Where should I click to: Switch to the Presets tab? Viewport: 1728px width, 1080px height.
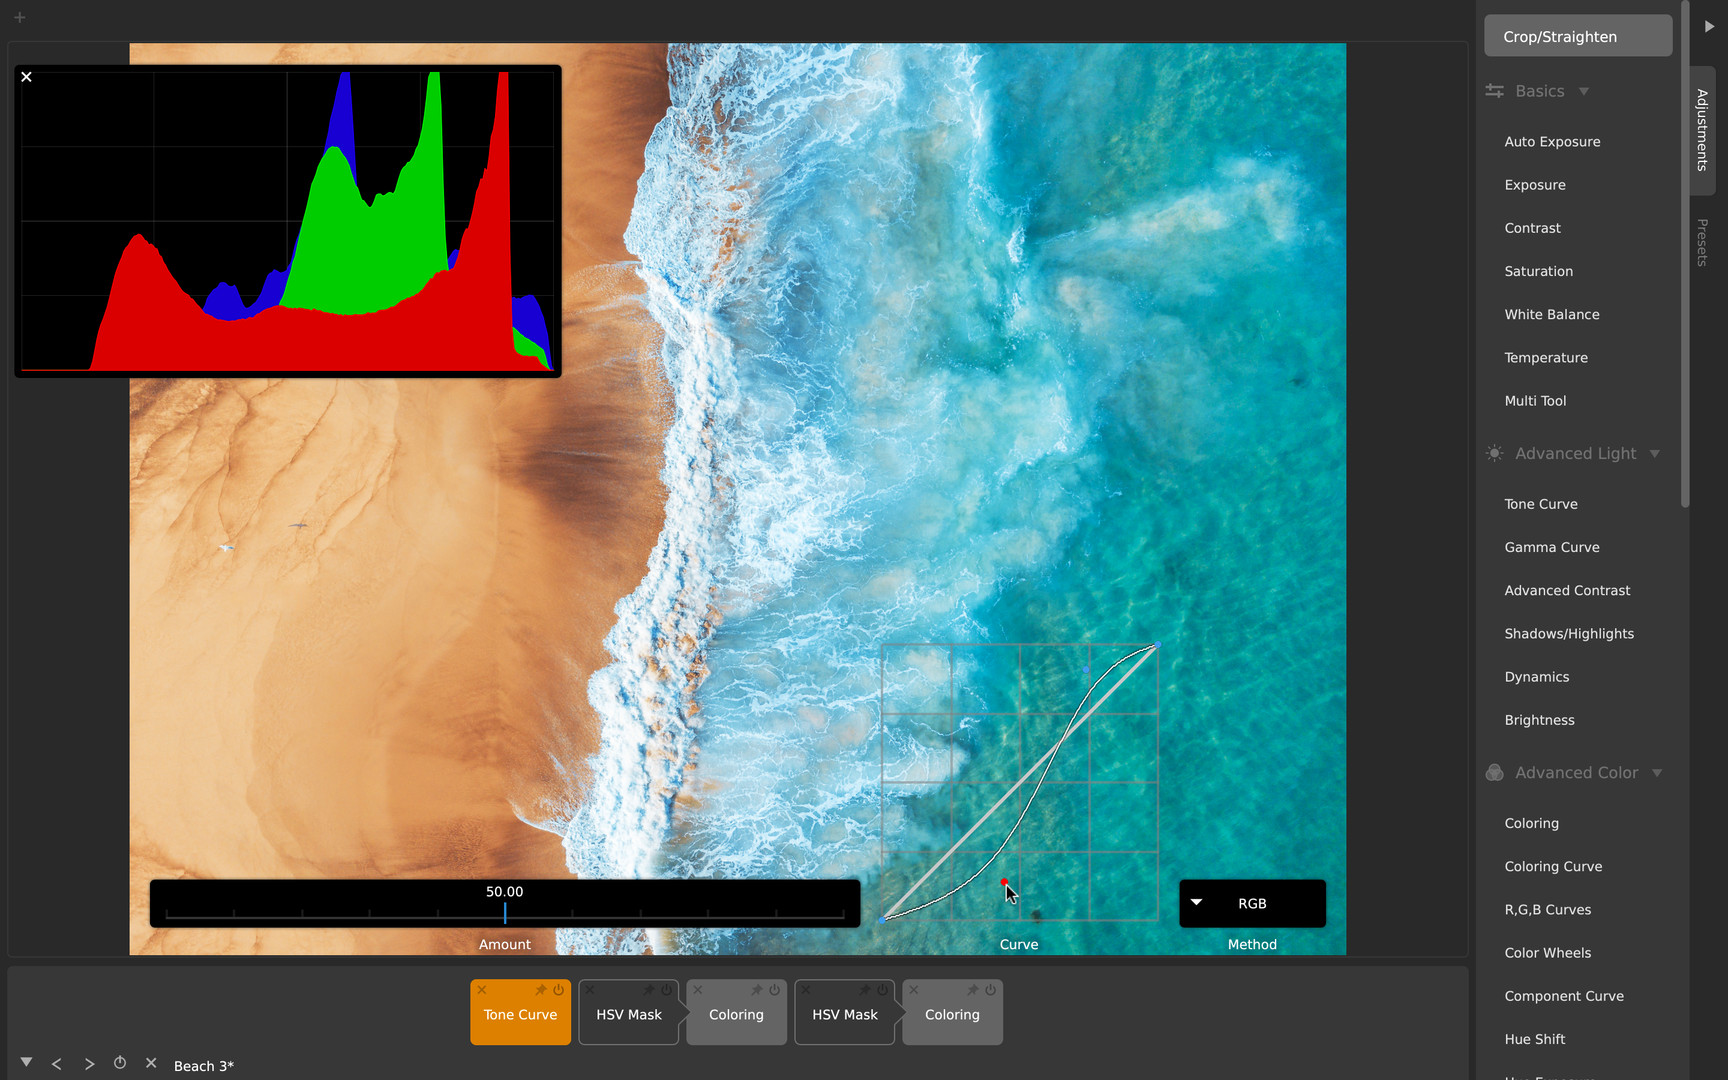pos(1702,243)
